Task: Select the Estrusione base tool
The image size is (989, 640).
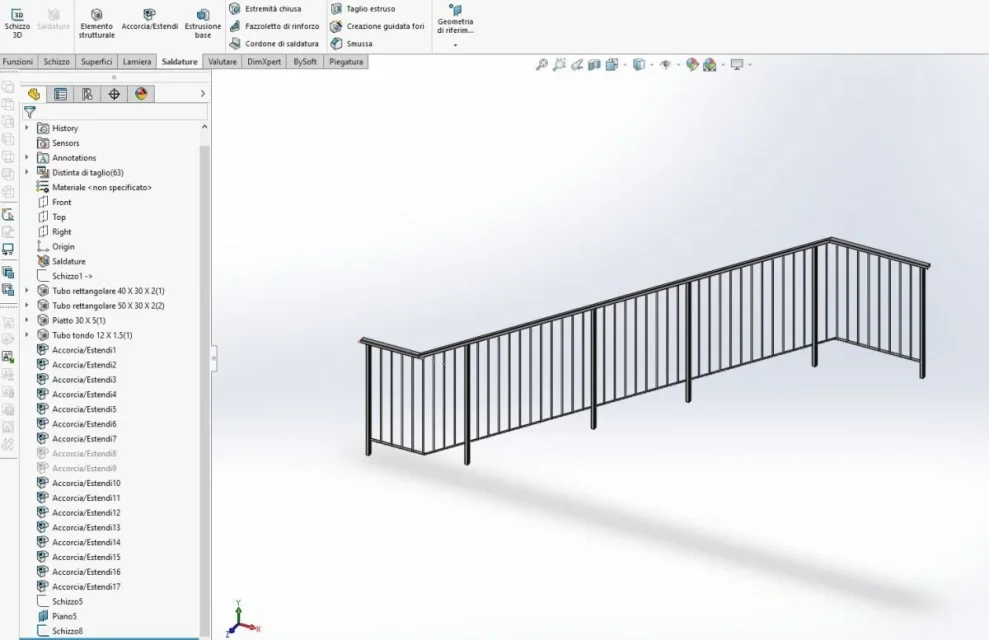Action: point(203,22)
